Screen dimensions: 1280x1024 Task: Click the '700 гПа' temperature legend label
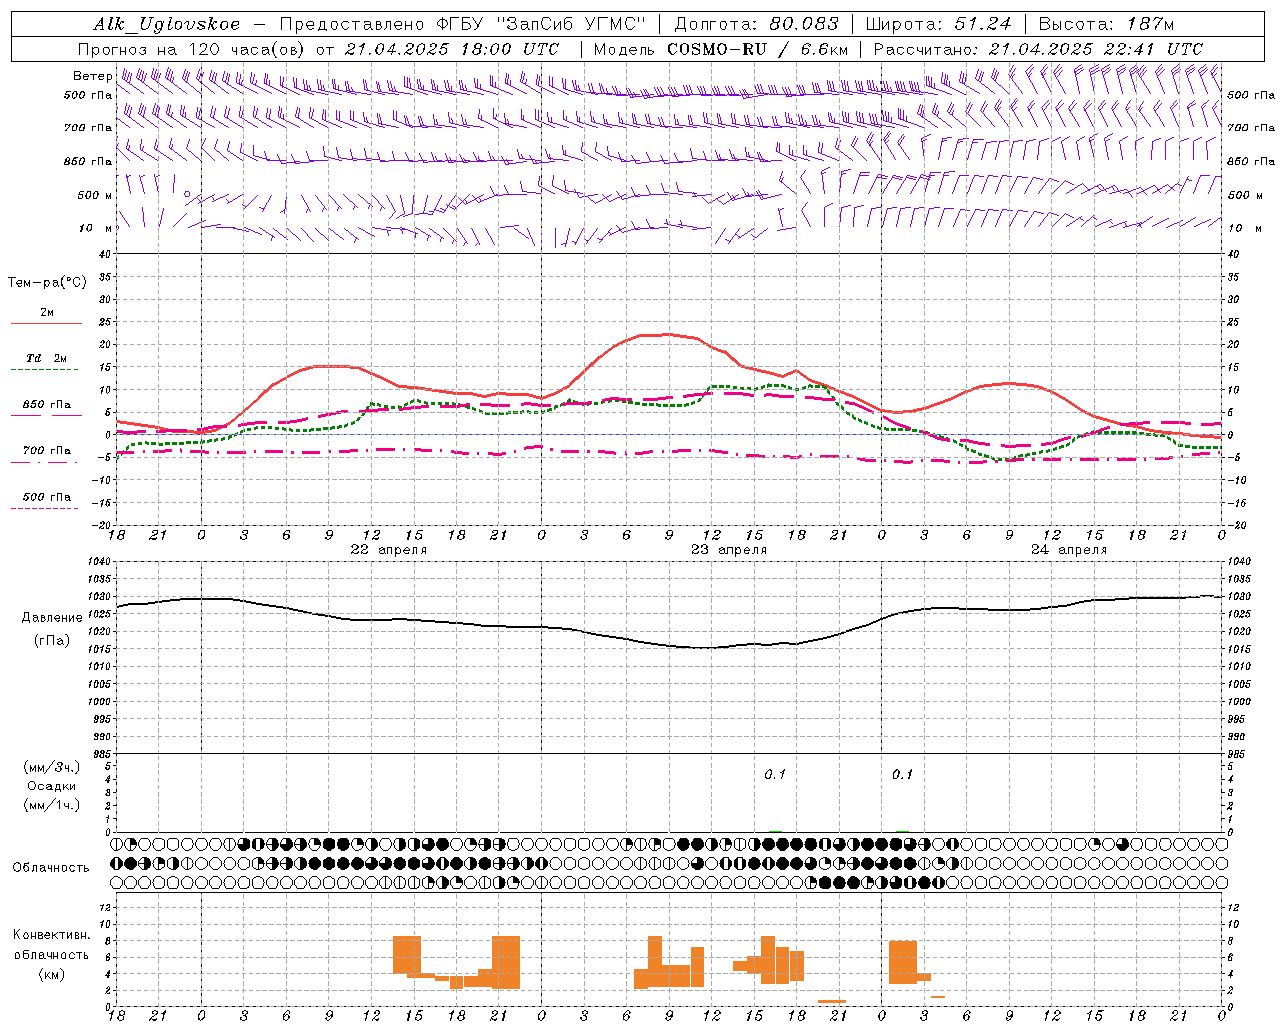47,451
